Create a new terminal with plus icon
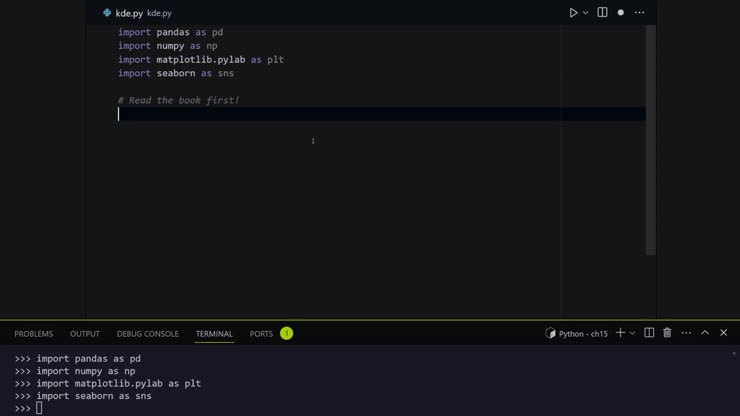 620,333
